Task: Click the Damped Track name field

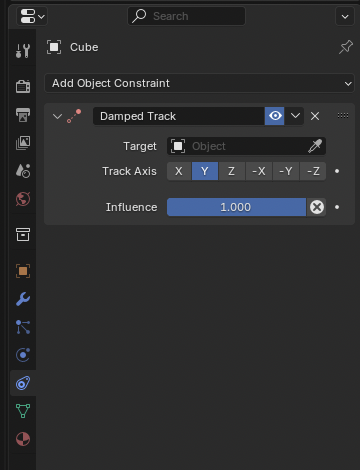Action: click(x=179, y=116)
